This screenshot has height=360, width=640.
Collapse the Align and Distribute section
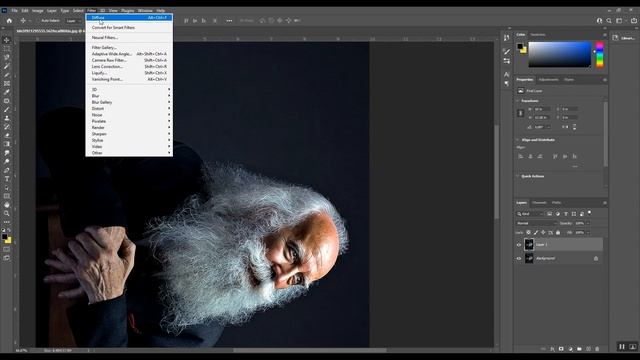(x=518, y=140)
